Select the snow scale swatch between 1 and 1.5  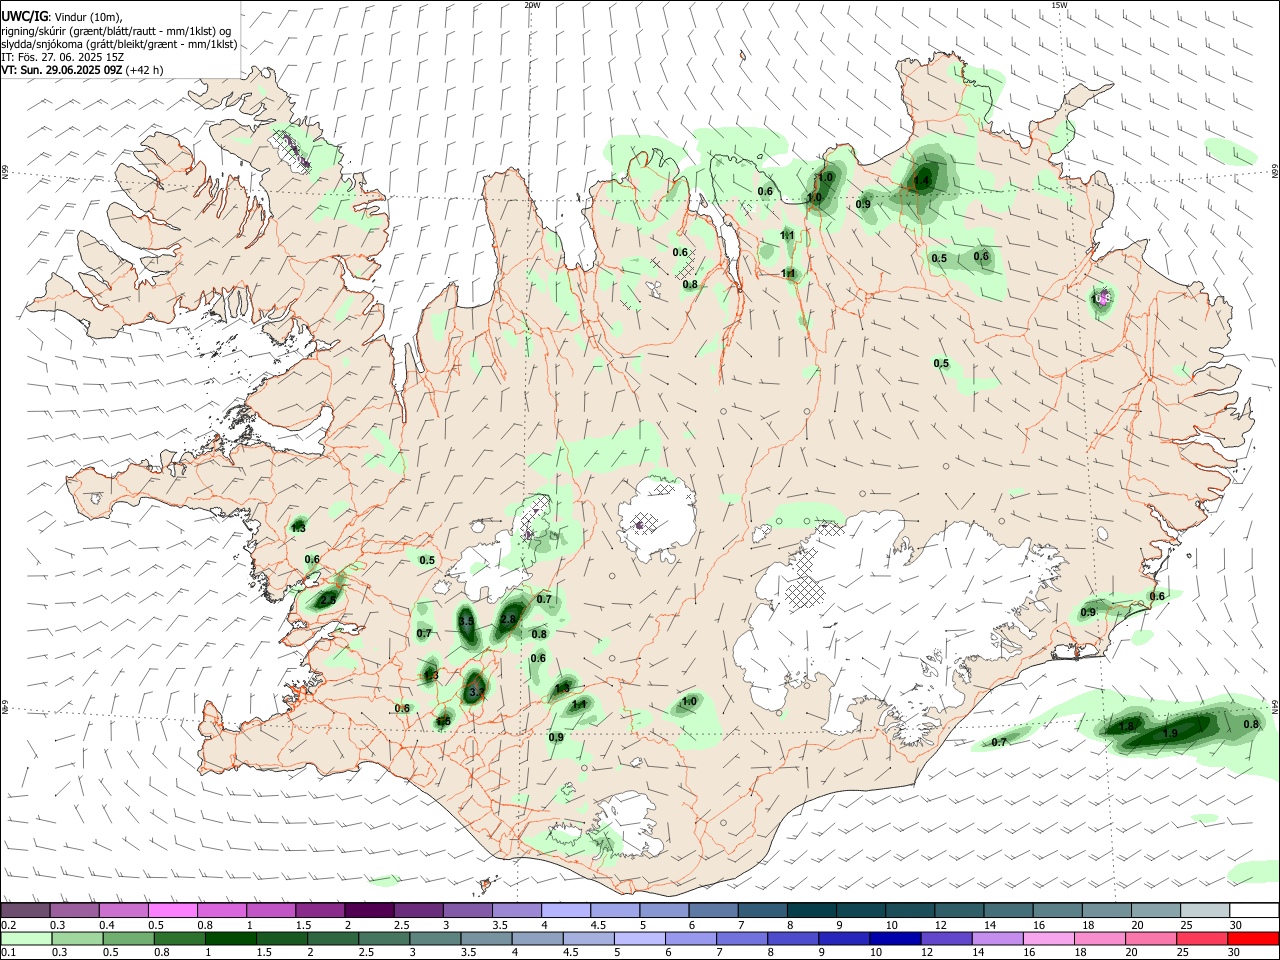point(271,911)
